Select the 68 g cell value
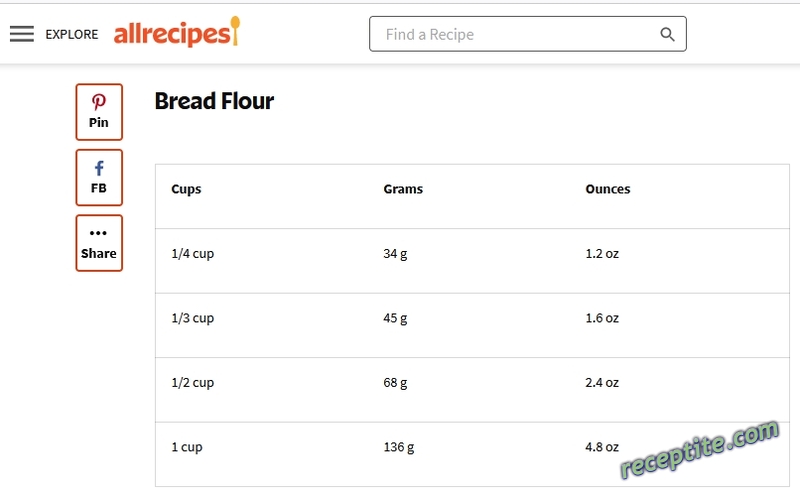 395,383
